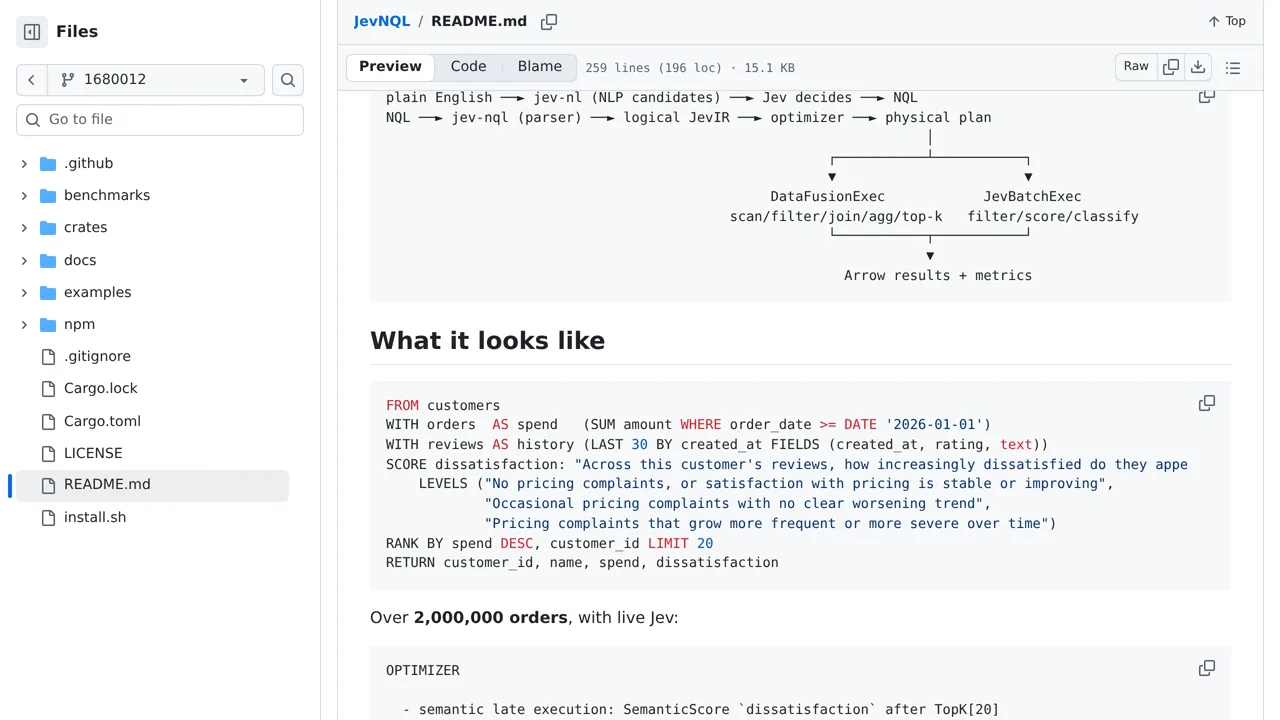
Task: Copy the FROM customers query block
Action: click(1207, 404)
